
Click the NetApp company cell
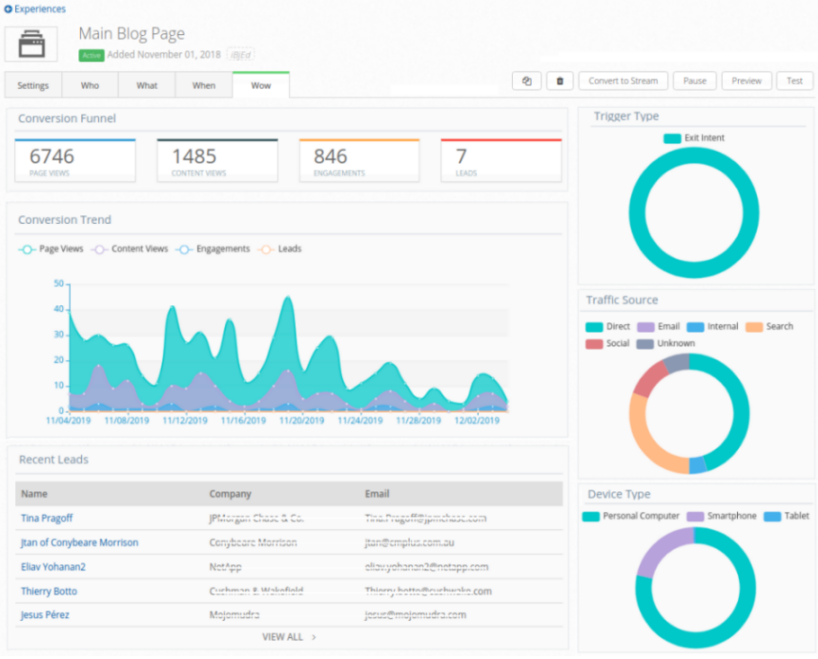(225, 567)
